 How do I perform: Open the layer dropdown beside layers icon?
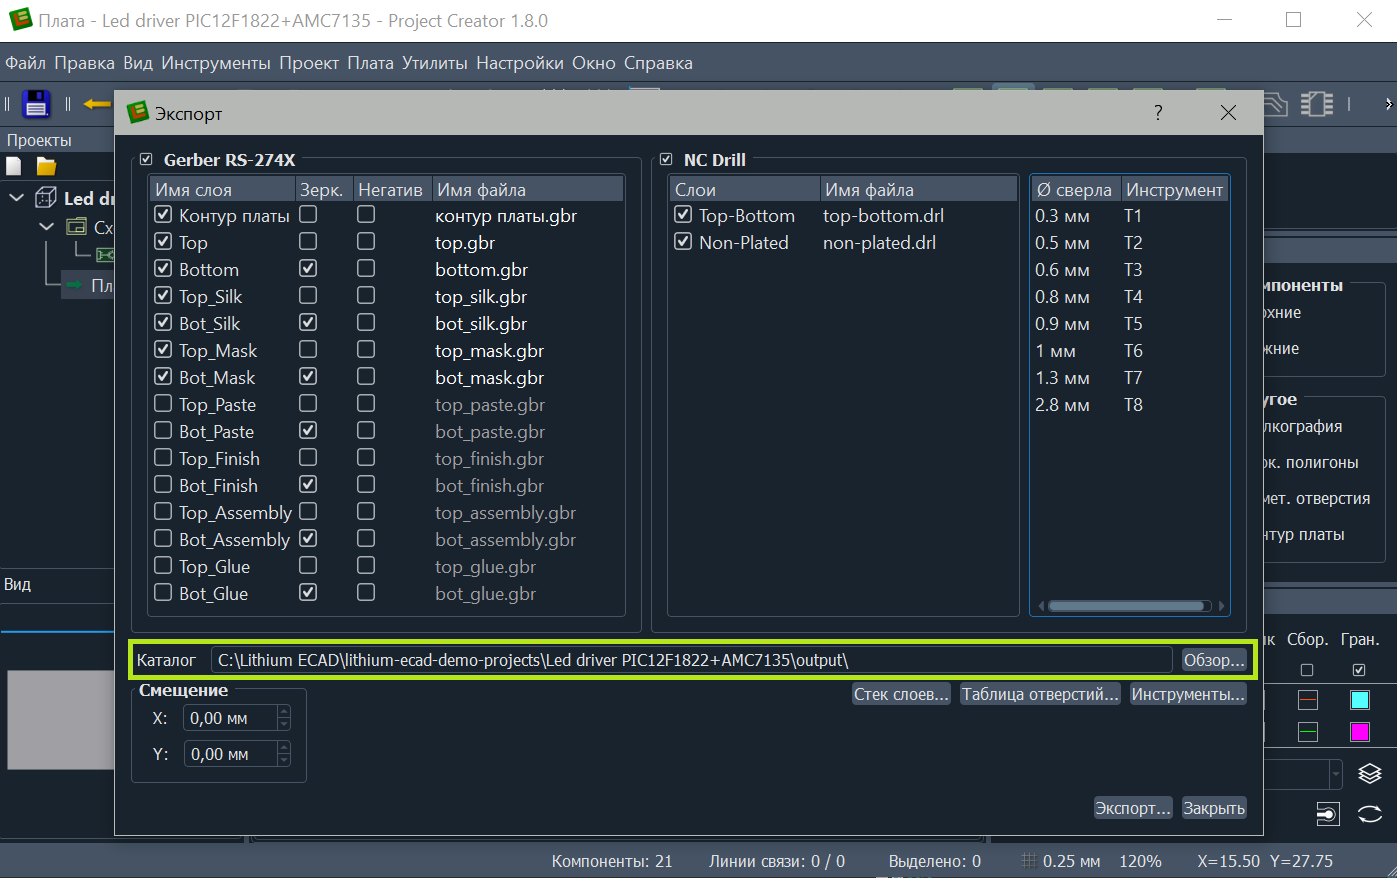click(x=1335, y=774)
